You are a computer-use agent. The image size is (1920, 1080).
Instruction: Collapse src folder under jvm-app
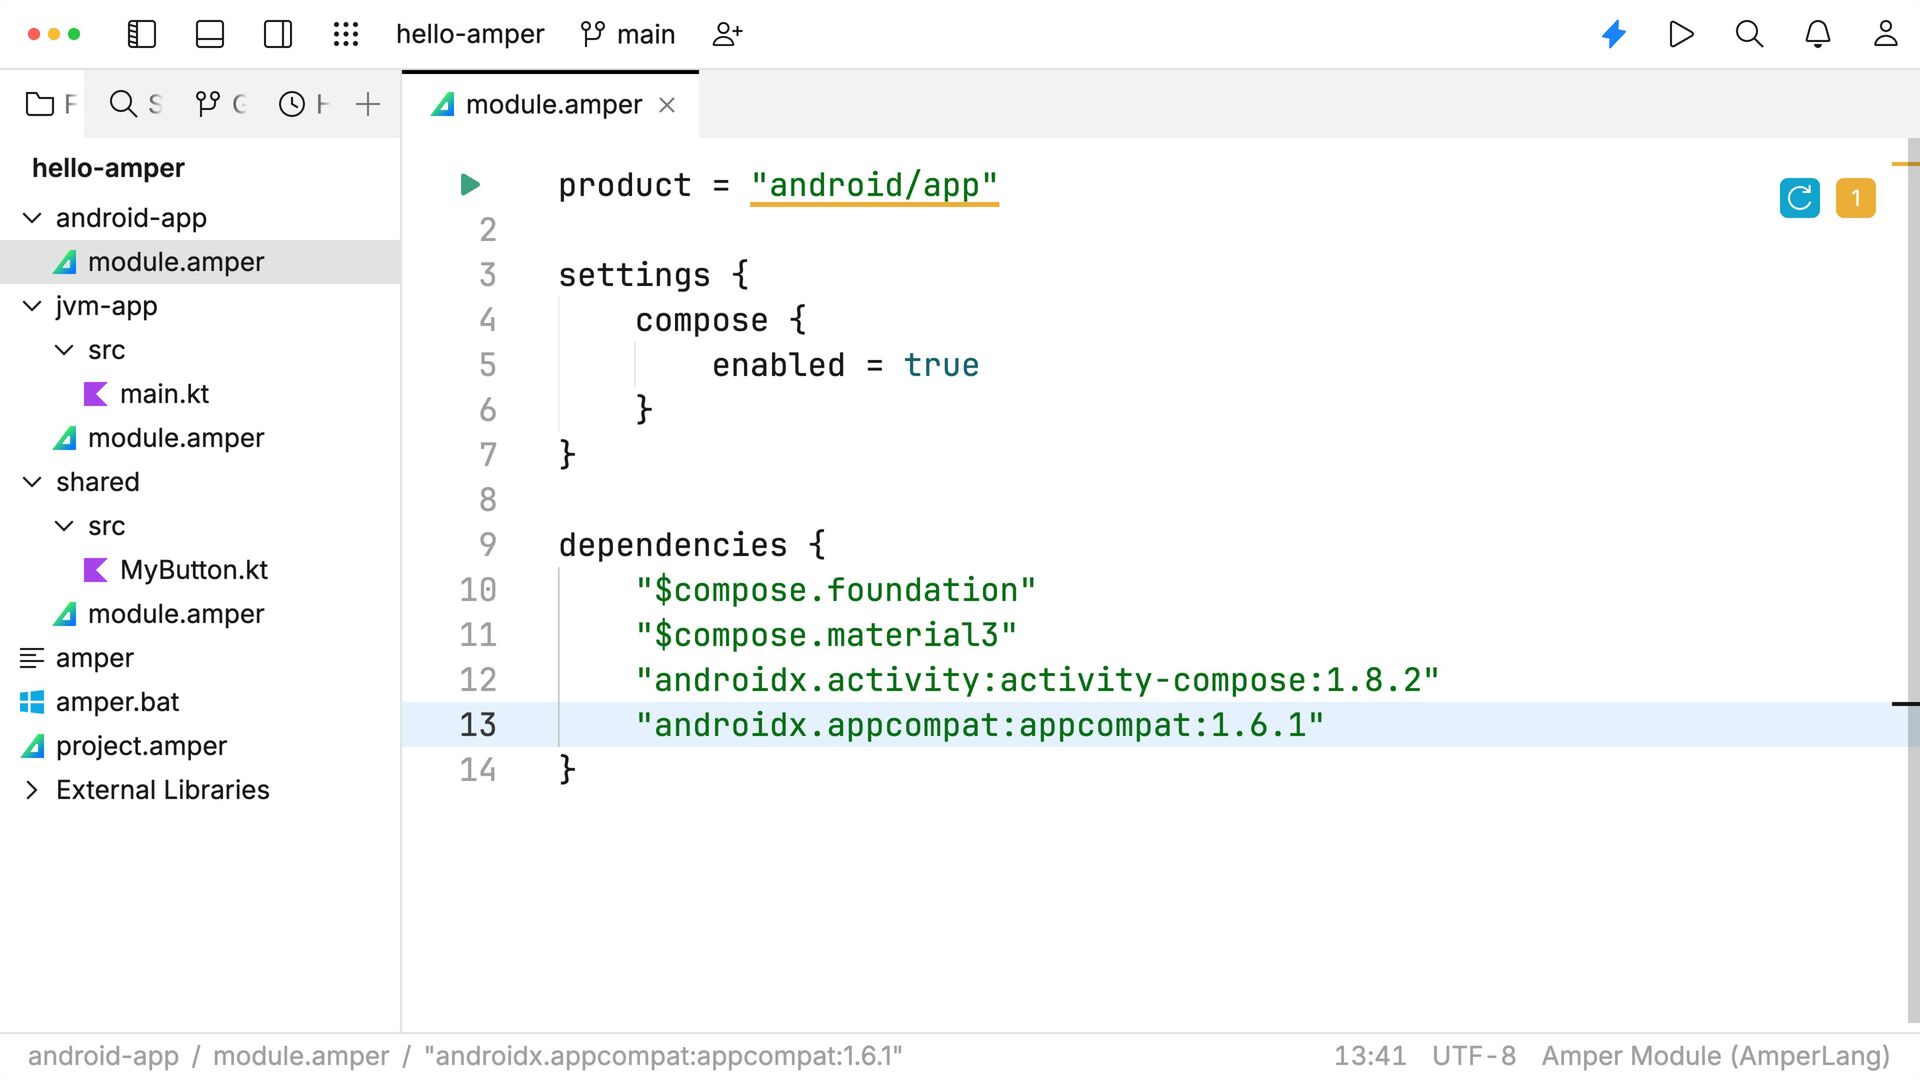[64, 350]
